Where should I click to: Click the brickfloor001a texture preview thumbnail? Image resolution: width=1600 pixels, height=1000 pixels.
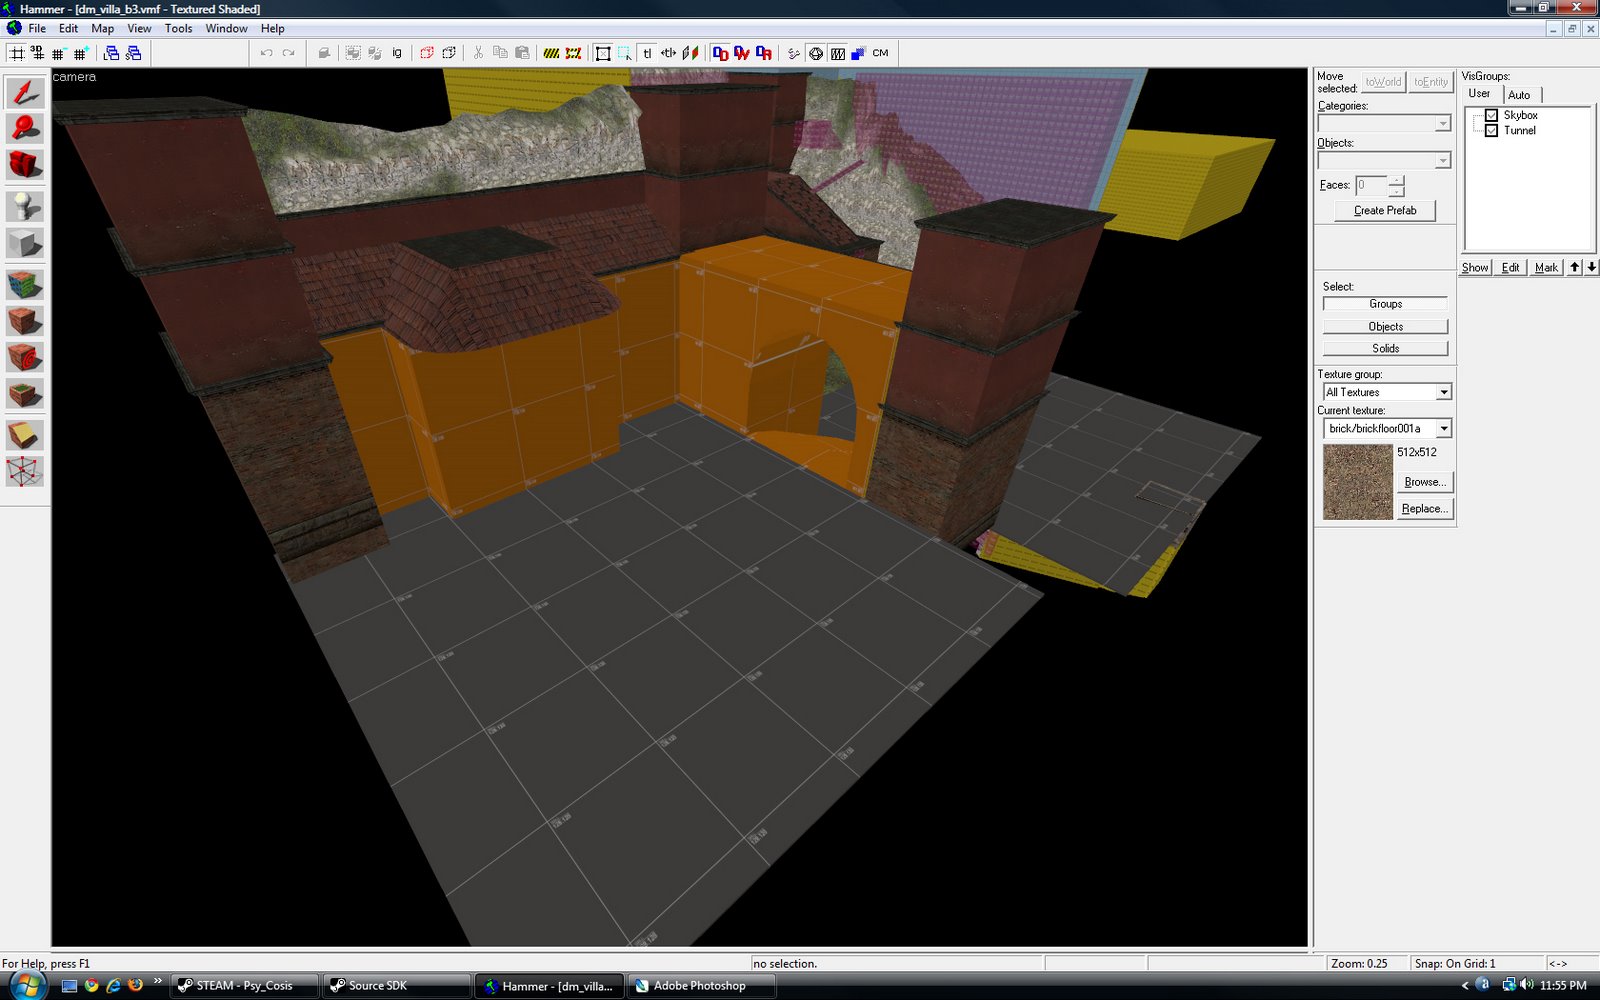point(1357,482)
